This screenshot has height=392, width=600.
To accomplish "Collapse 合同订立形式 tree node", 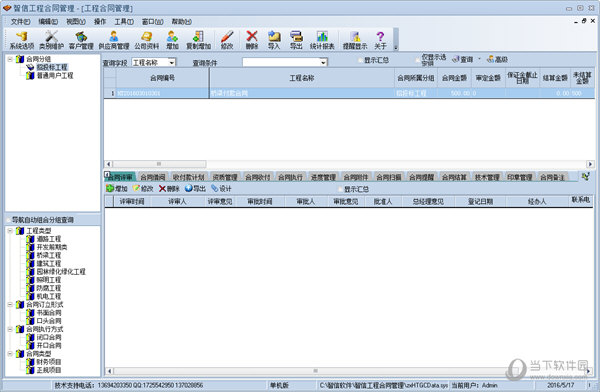I will (x=10, y=304).
